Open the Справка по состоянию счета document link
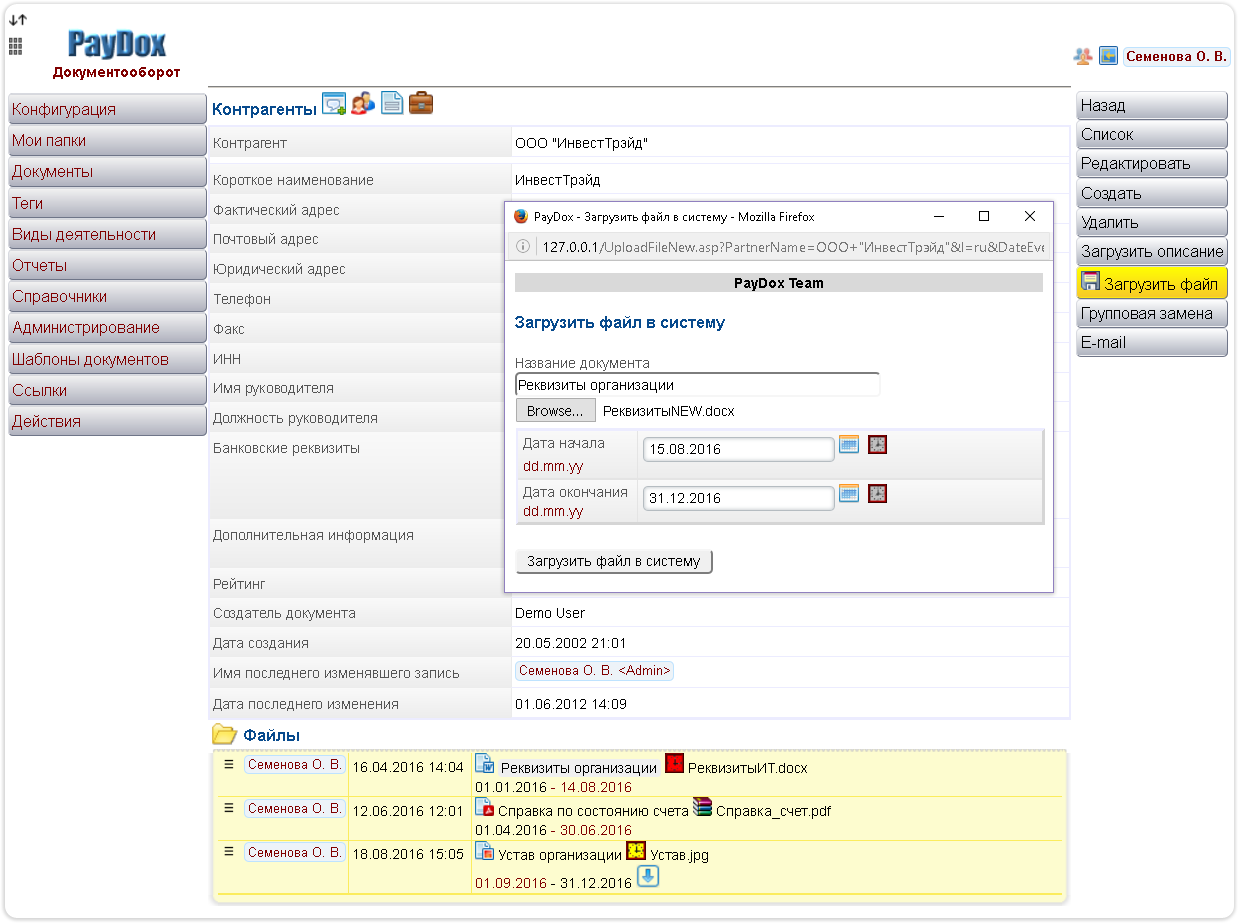The height and width of the screenshot is (924, 1240). [x=593, y=811]
